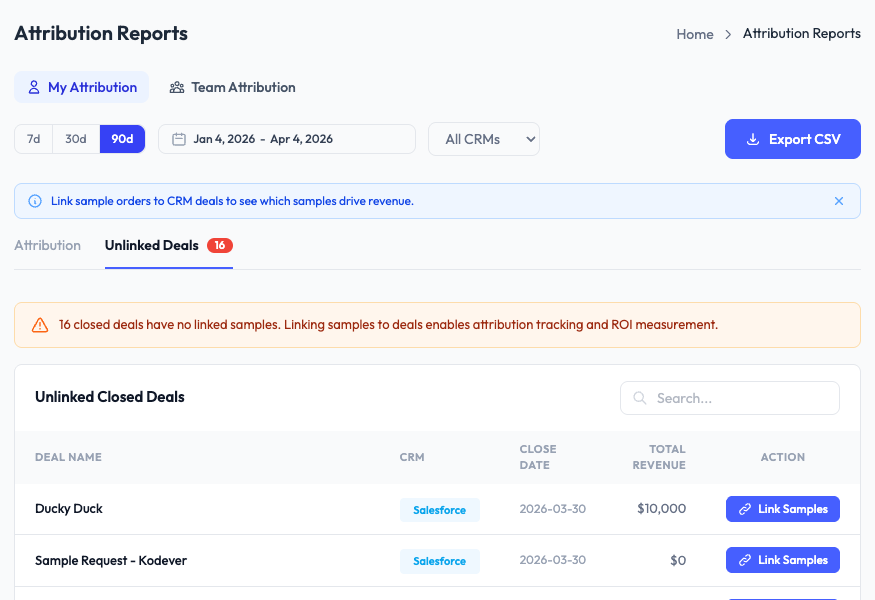Select the 7d time range option

[x=32, y=139]
